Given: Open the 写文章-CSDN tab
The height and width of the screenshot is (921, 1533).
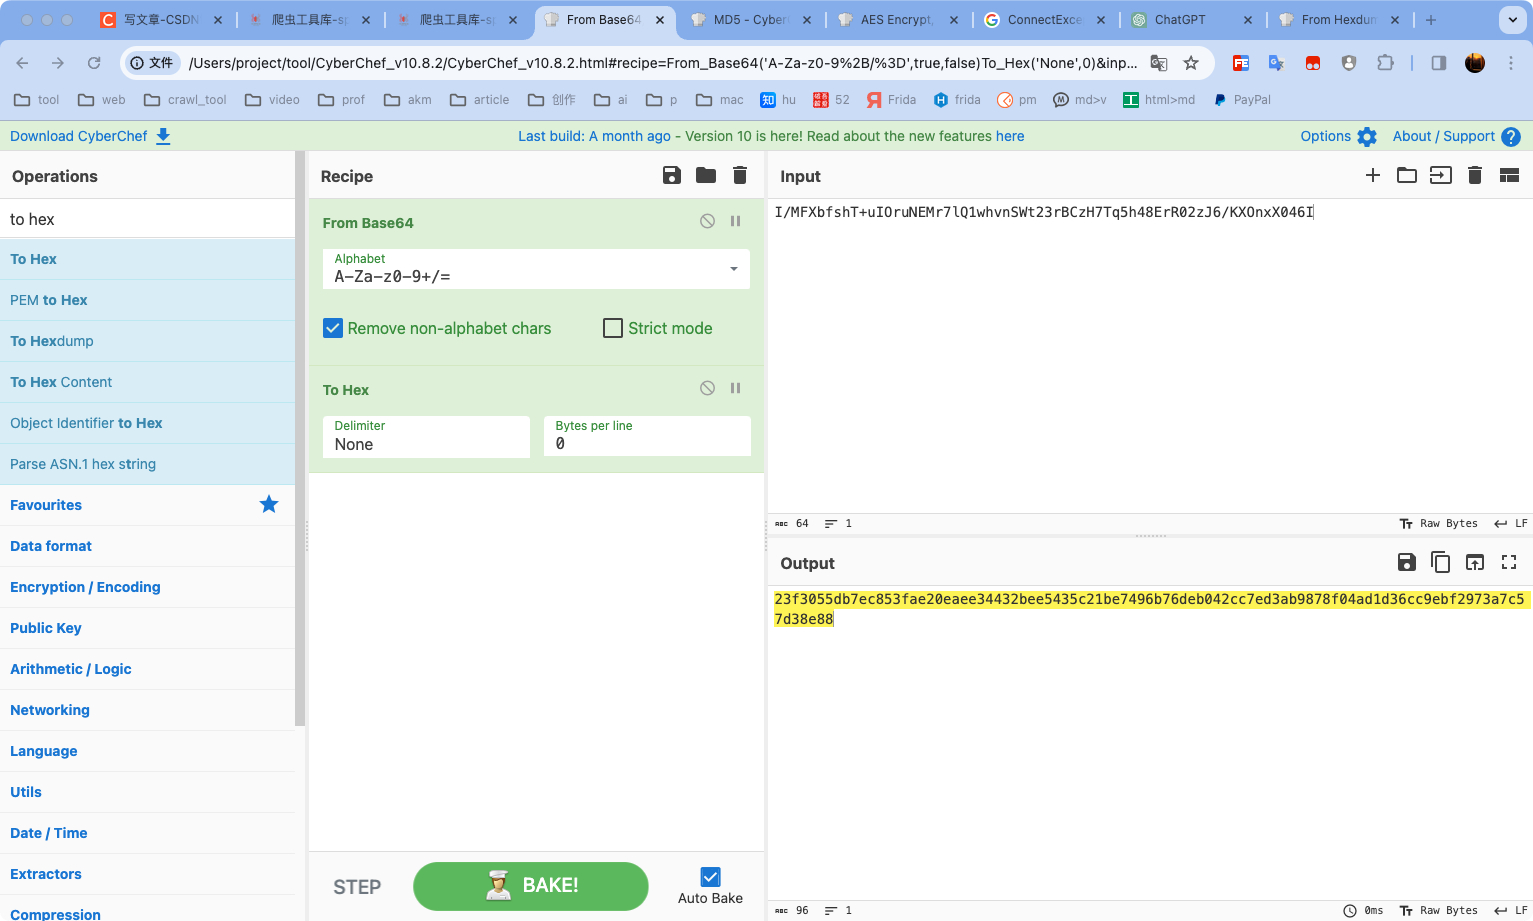Looking at the screenshot, I should [160, 20].
